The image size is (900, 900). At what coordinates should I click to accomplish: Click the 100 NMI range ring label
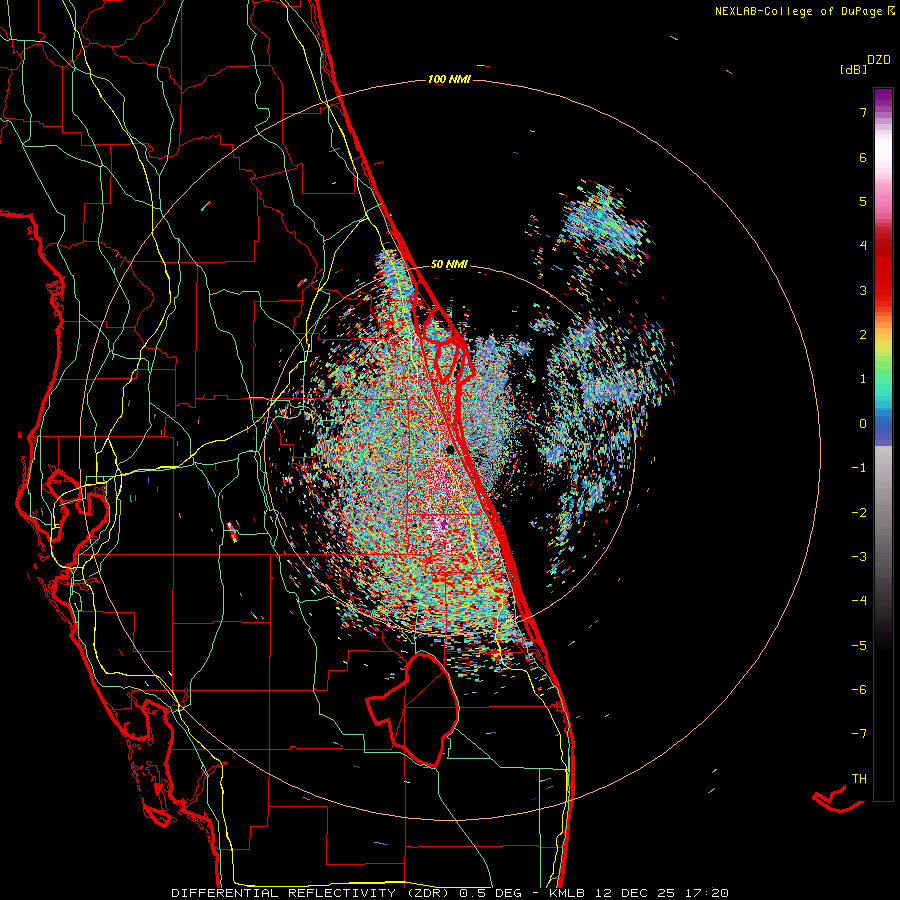(x=449, y=79)
